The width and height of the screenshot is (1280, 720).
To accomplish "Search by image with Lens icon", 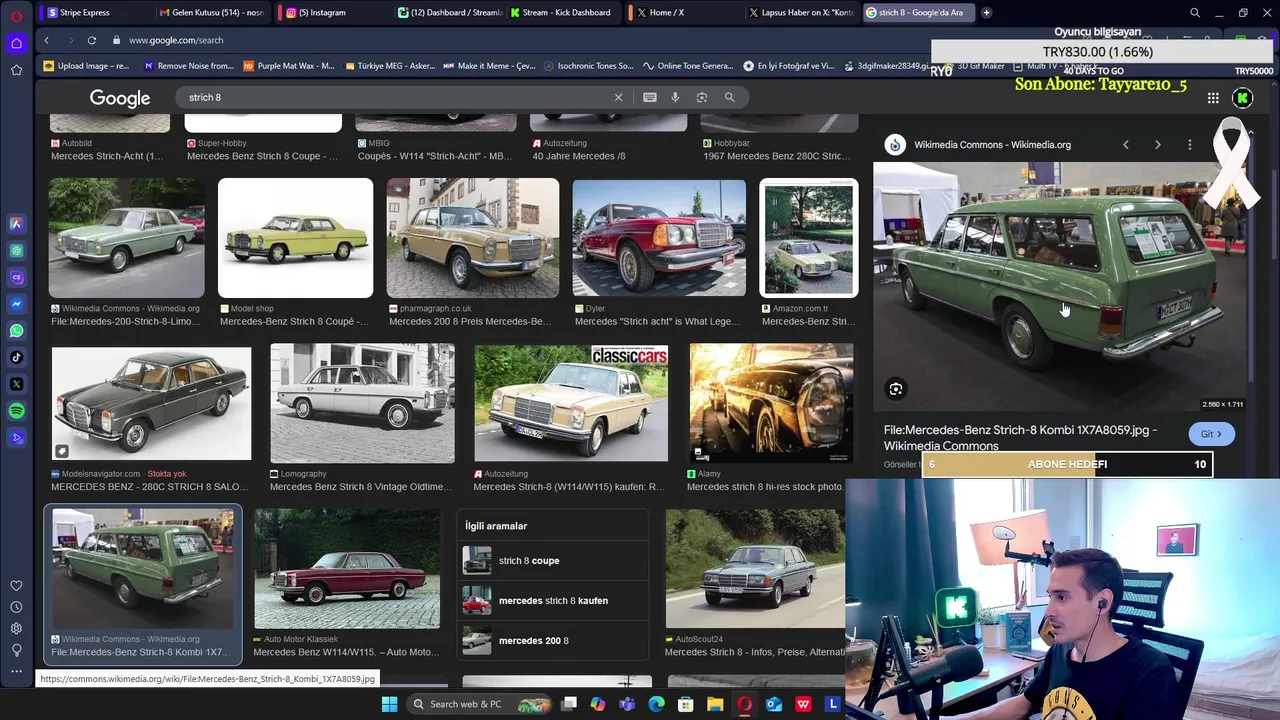I will click(x=702, y=97).
